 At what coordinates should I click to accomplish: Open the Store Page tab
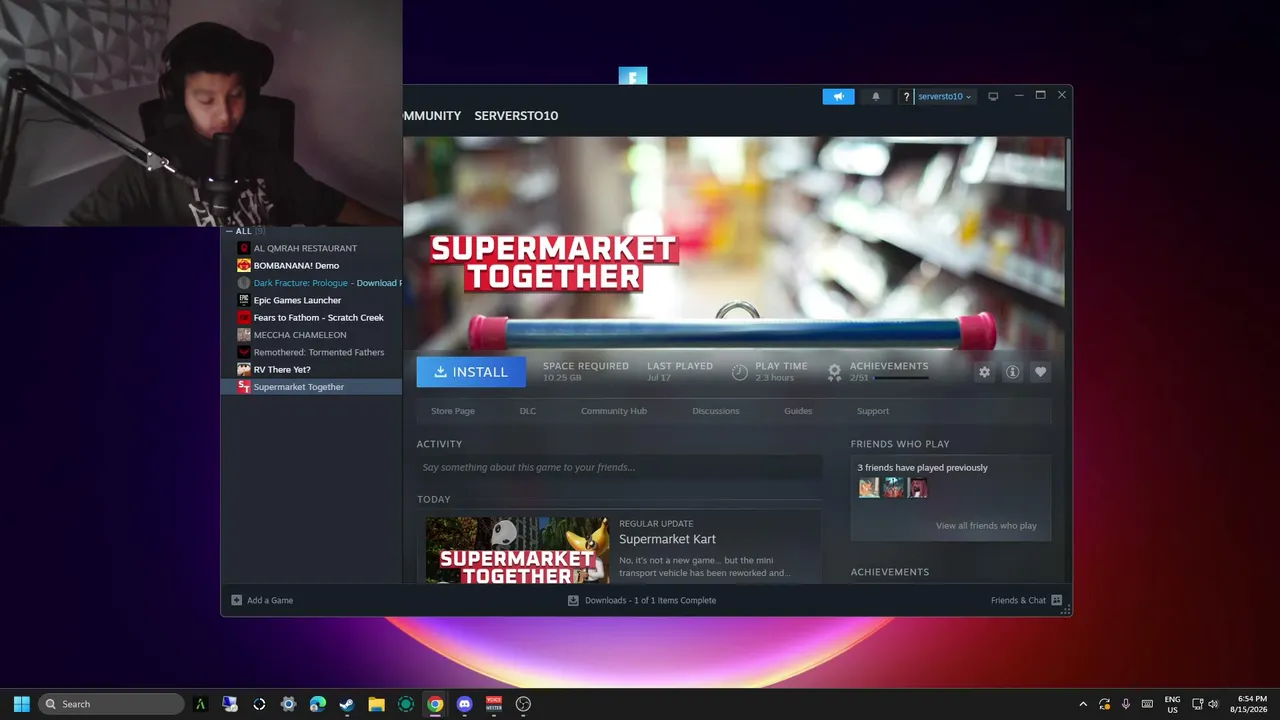(x=453, y=411)
